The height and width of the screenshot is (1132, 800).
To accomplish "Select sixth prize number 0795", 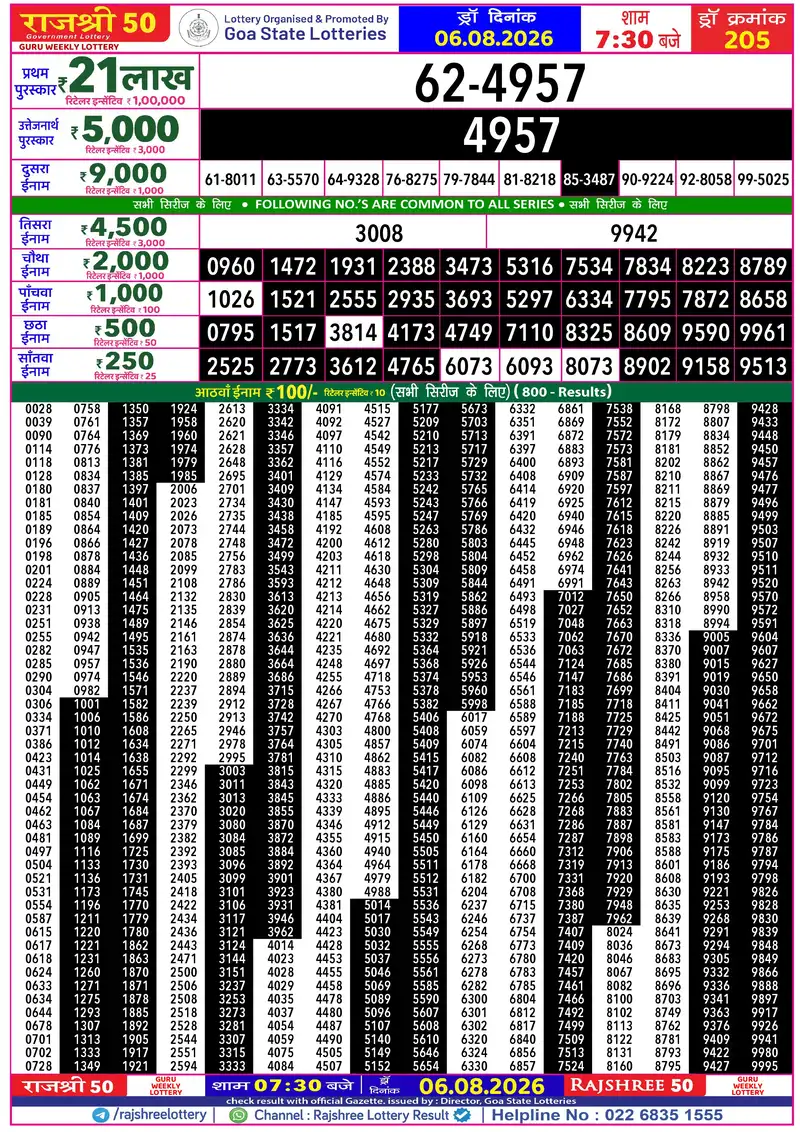I will coord(231,333).
